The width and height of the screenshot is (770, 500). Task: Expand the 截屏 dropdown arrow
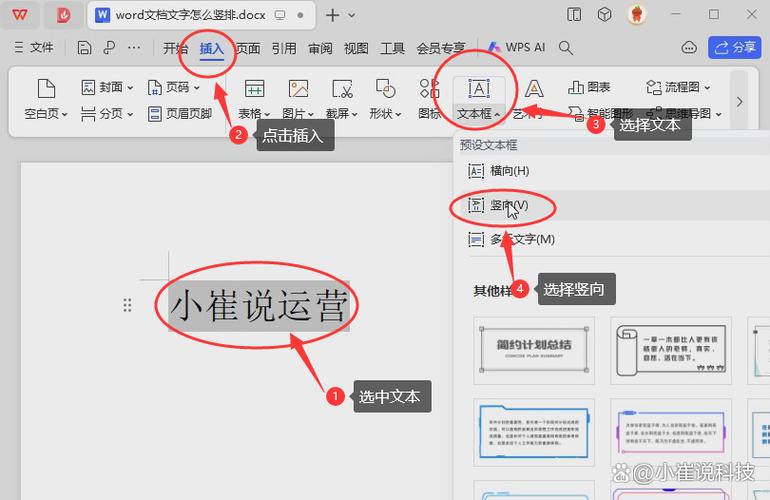coord(355,114)
